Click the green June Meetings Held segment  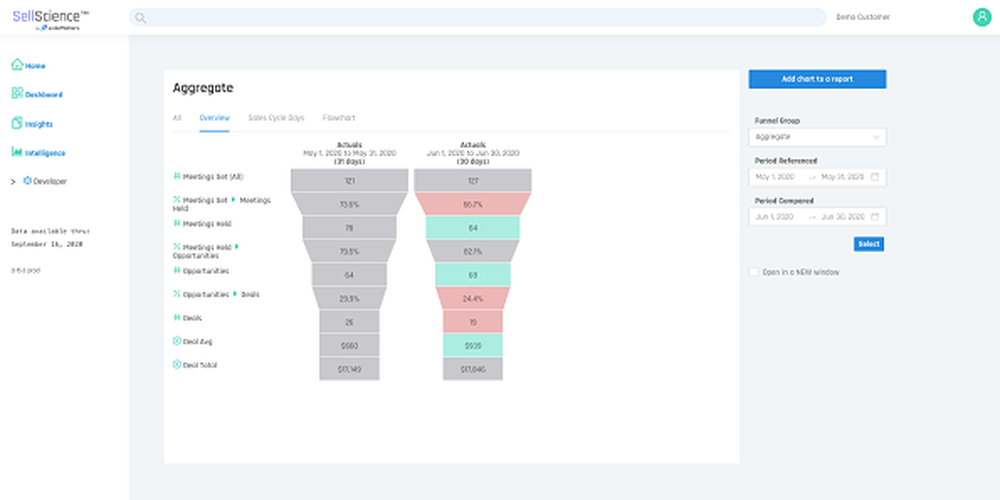[x=473, y=228]
